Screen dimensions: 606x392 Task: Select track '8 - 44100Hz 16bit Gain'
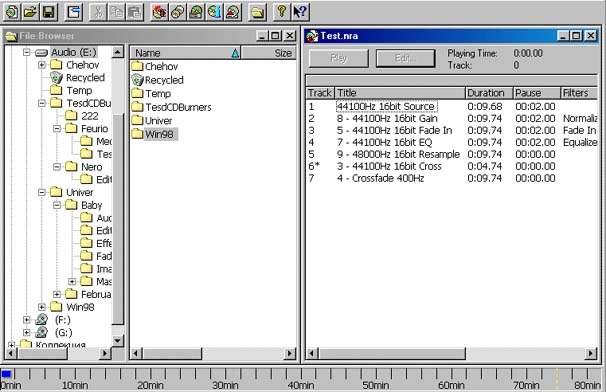387,118
